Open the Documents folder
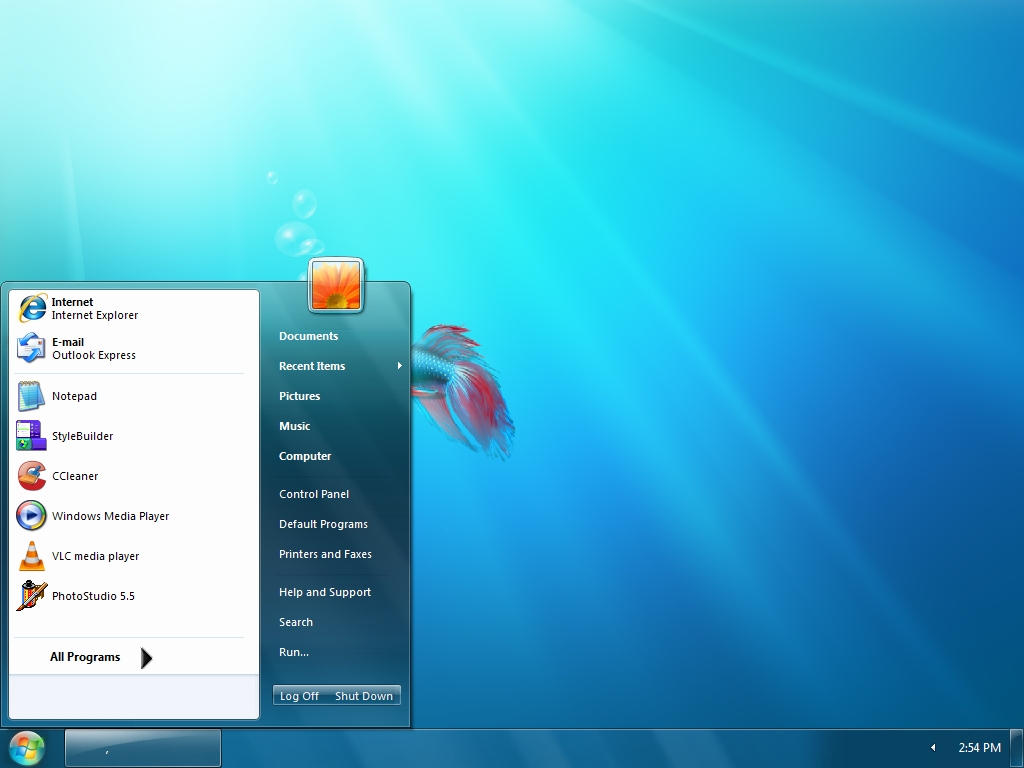The image size is (1024, 768). click(308, 336)
